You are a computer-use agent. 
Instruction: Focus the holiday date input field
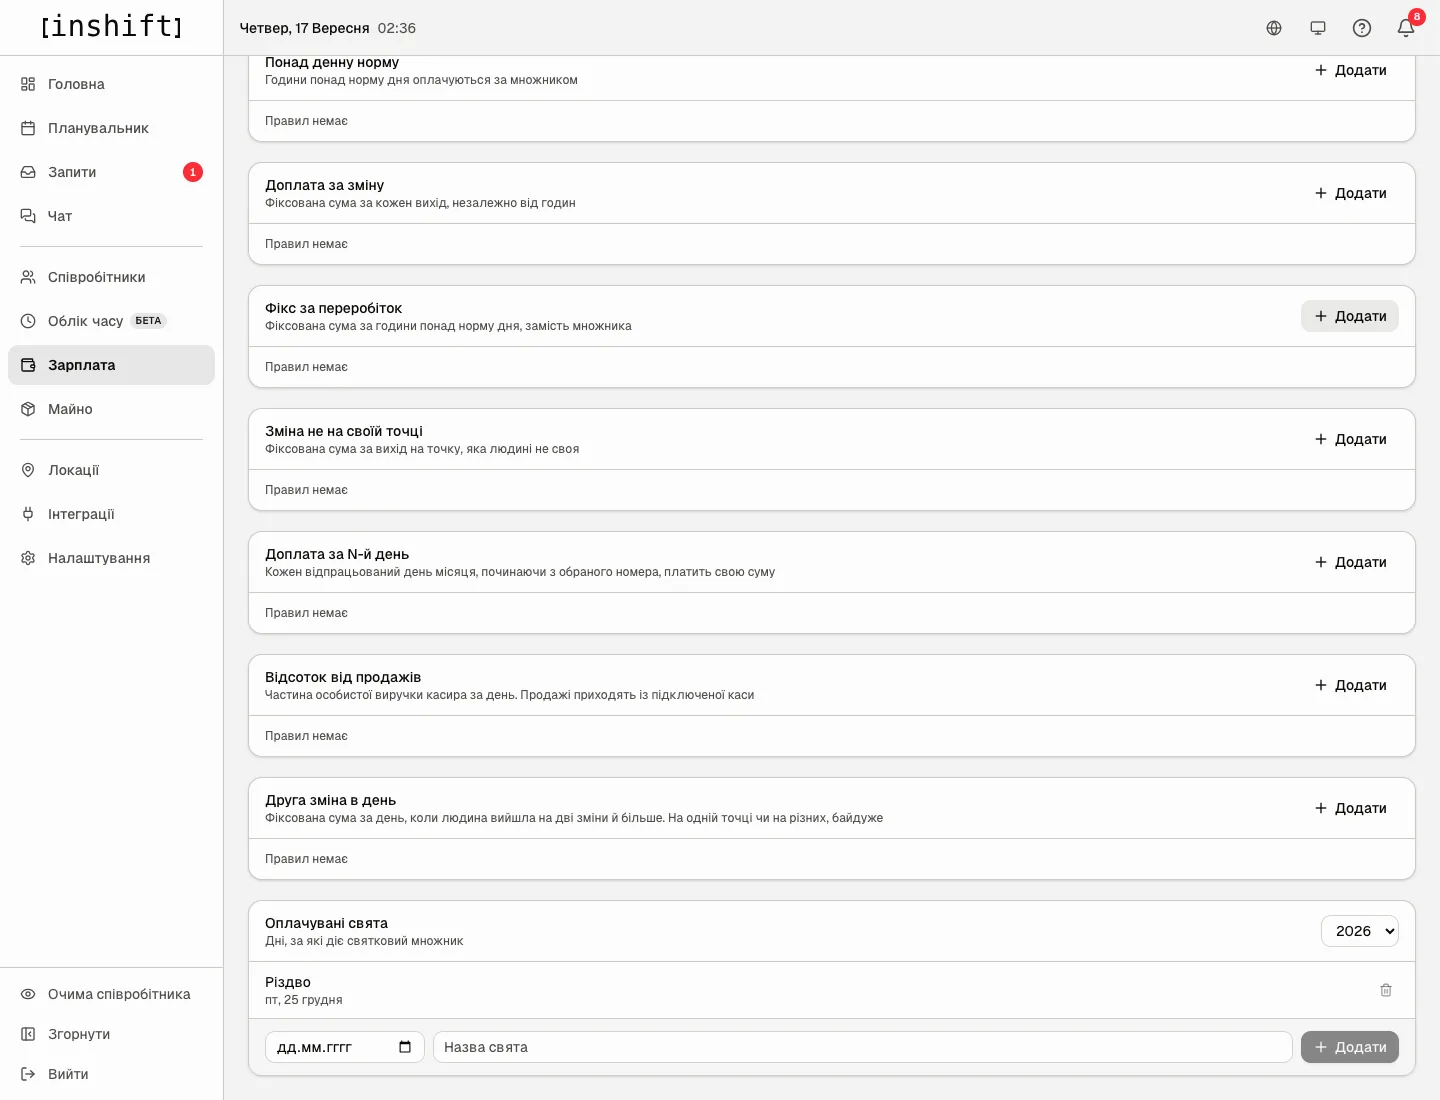coord(345,1047)
